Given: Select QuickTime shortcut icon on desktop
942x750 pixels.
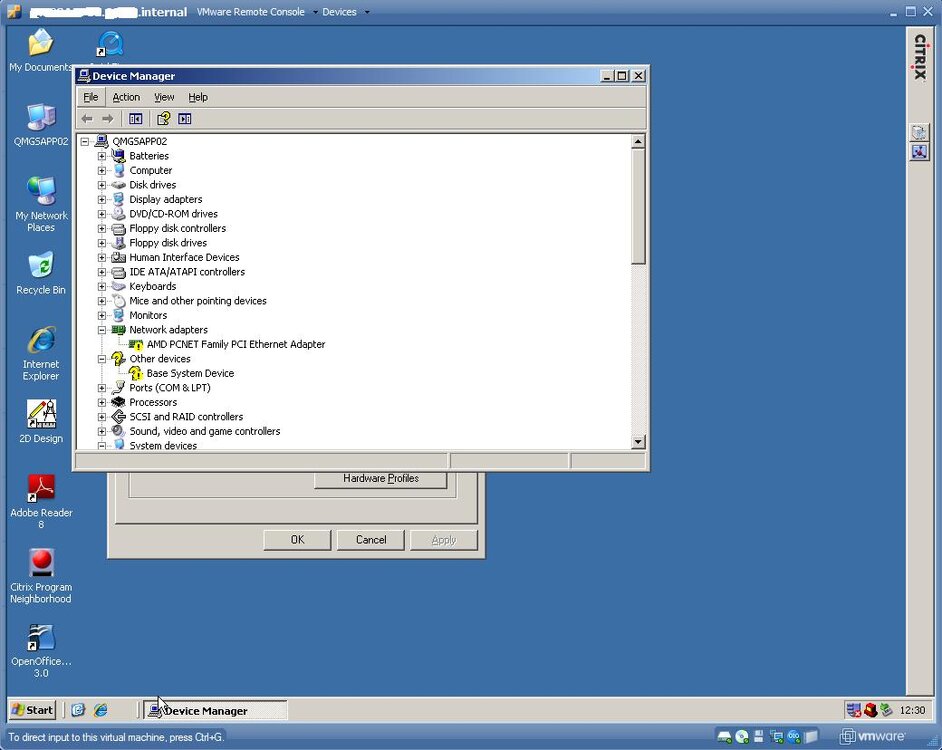Looking at the screenshot, I should (110, 44).
